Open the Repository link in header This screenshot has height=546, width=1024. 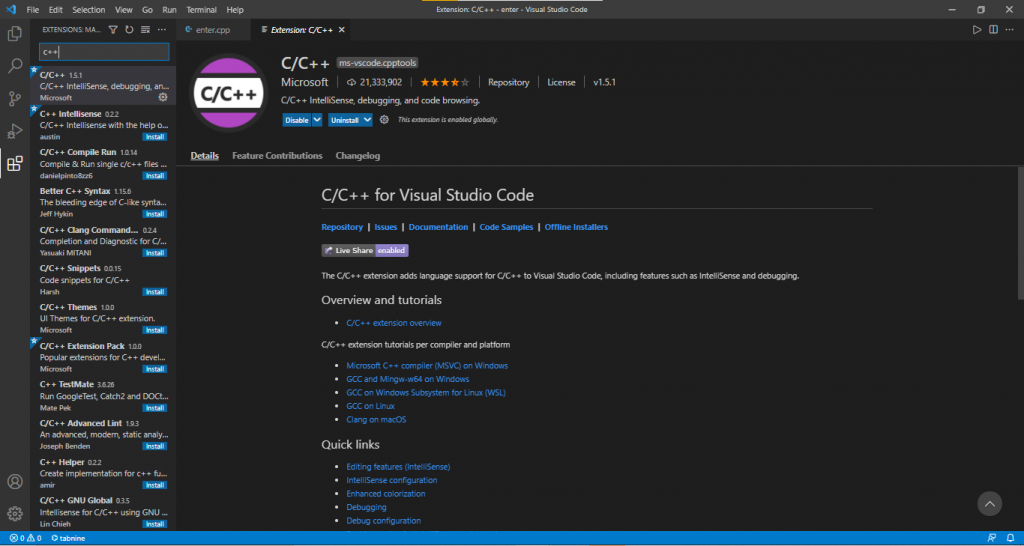[509, 82]
